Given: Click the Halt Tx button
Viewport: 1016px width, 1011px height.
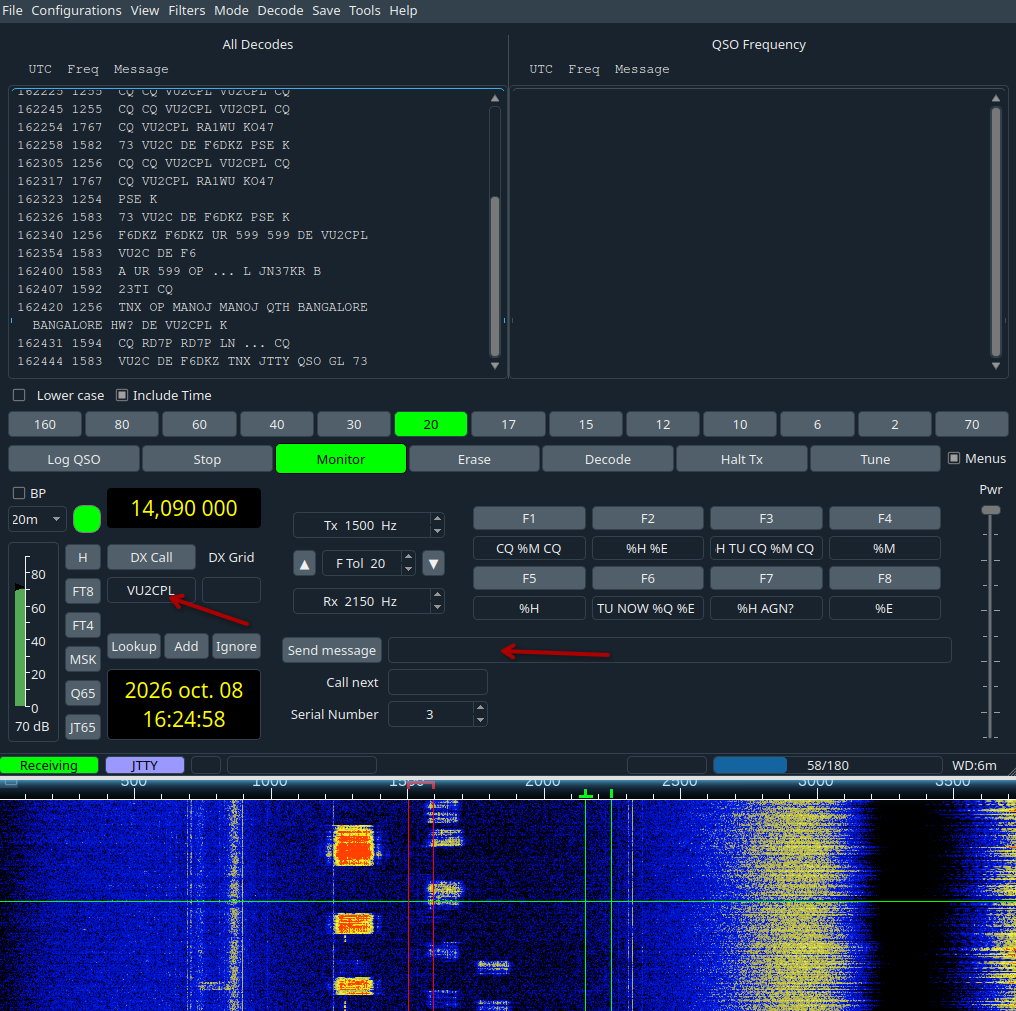Looking at the screenshot, I should [x=742, y=459].
